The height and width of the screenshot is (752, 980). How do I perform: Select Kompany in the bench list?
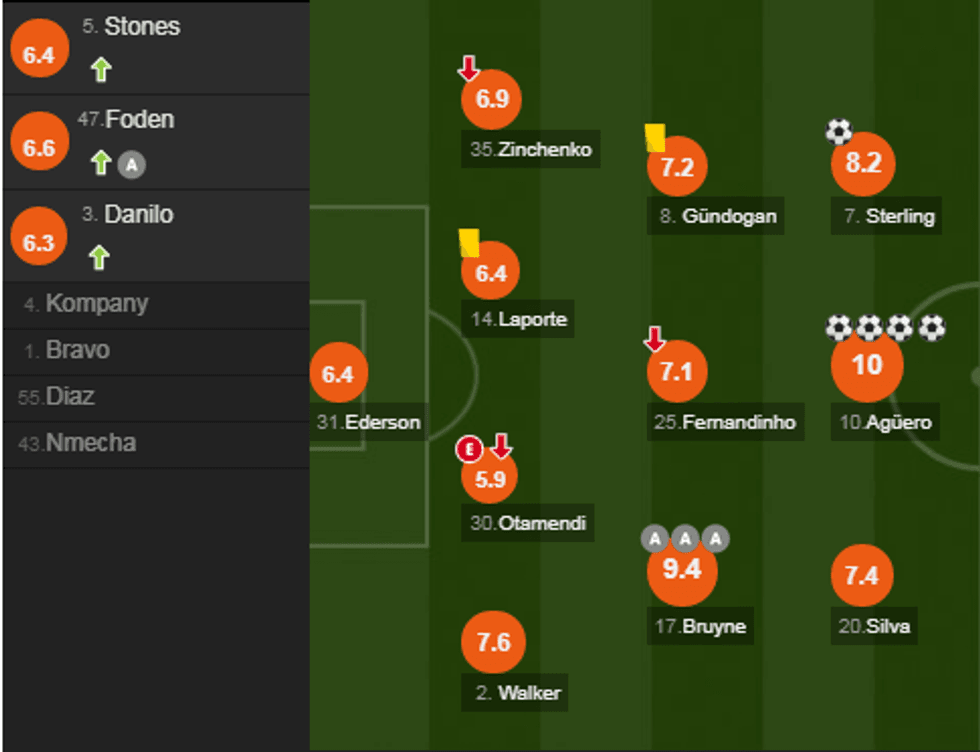tap(96, 304)
